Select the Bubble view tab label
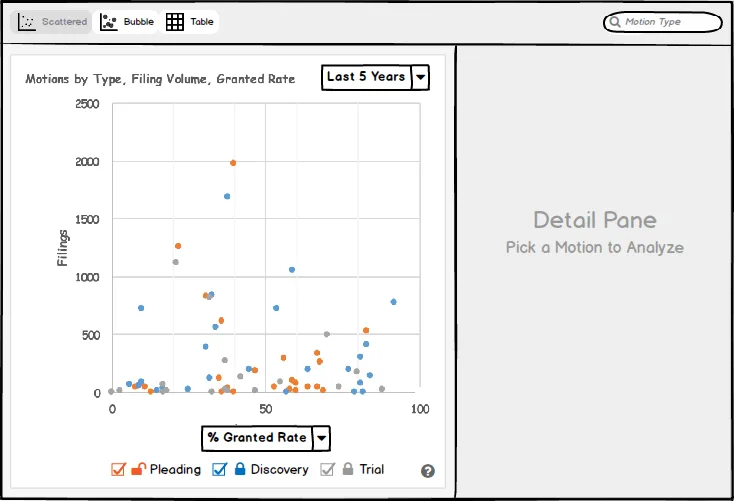Screen dimensions: 734x501 pyautogui.click(x=138, y=22)
